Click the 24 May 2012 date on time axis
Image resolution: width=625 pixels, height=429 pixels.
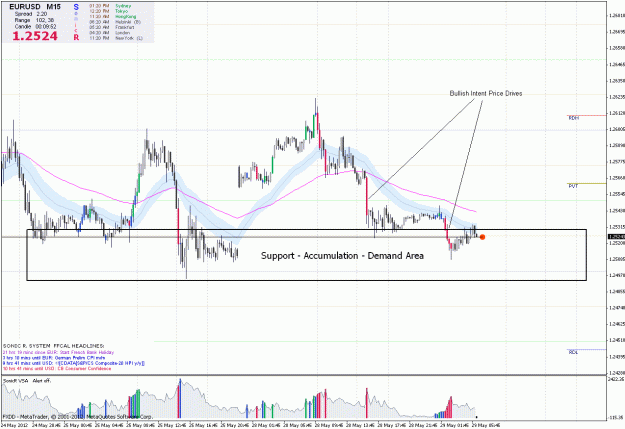15,425
